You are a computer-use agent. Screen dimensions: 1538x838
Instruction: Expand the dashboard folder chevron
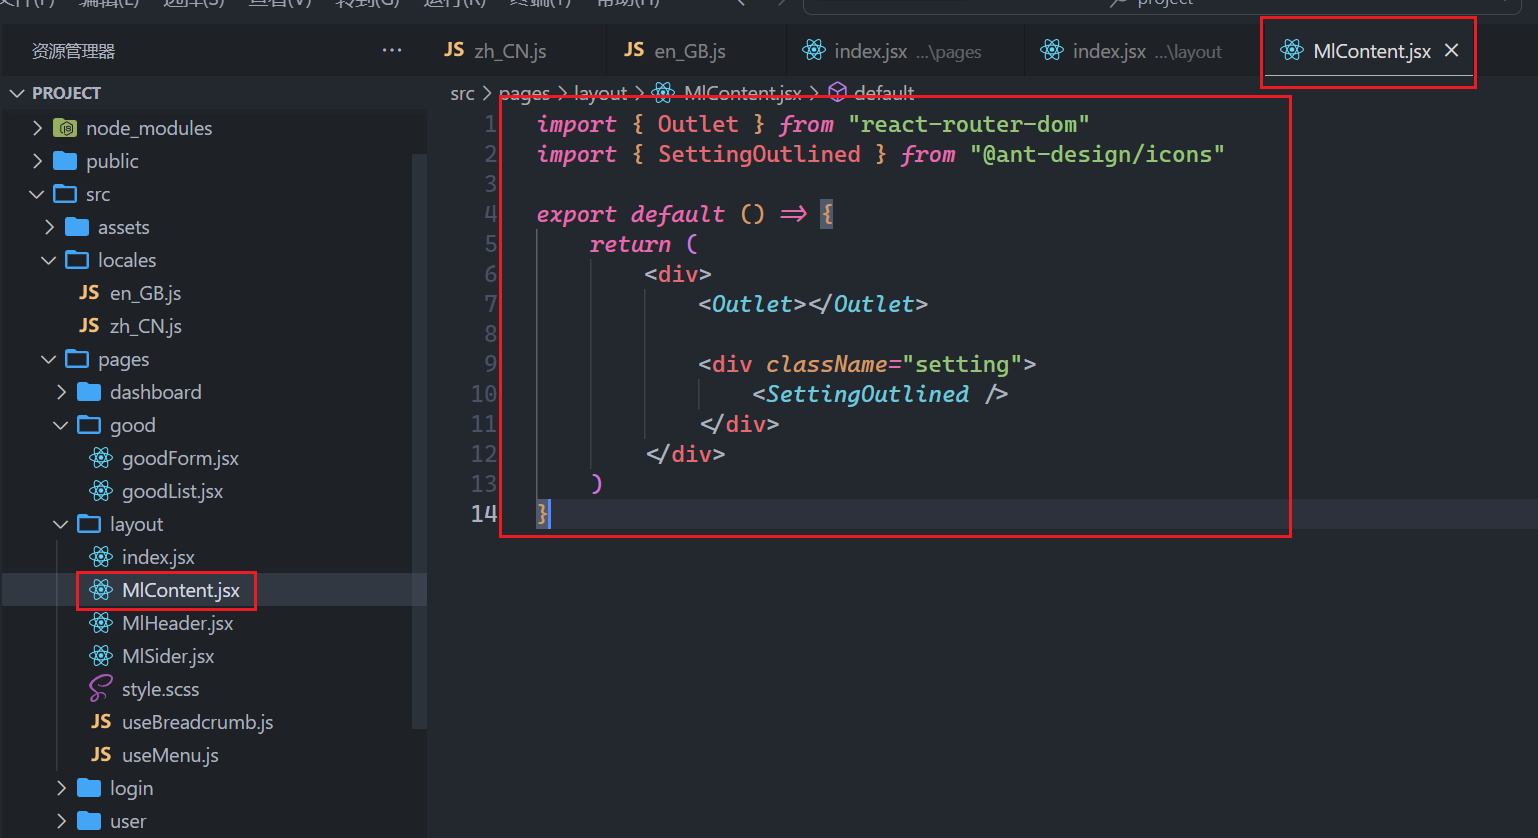point(62,392)
